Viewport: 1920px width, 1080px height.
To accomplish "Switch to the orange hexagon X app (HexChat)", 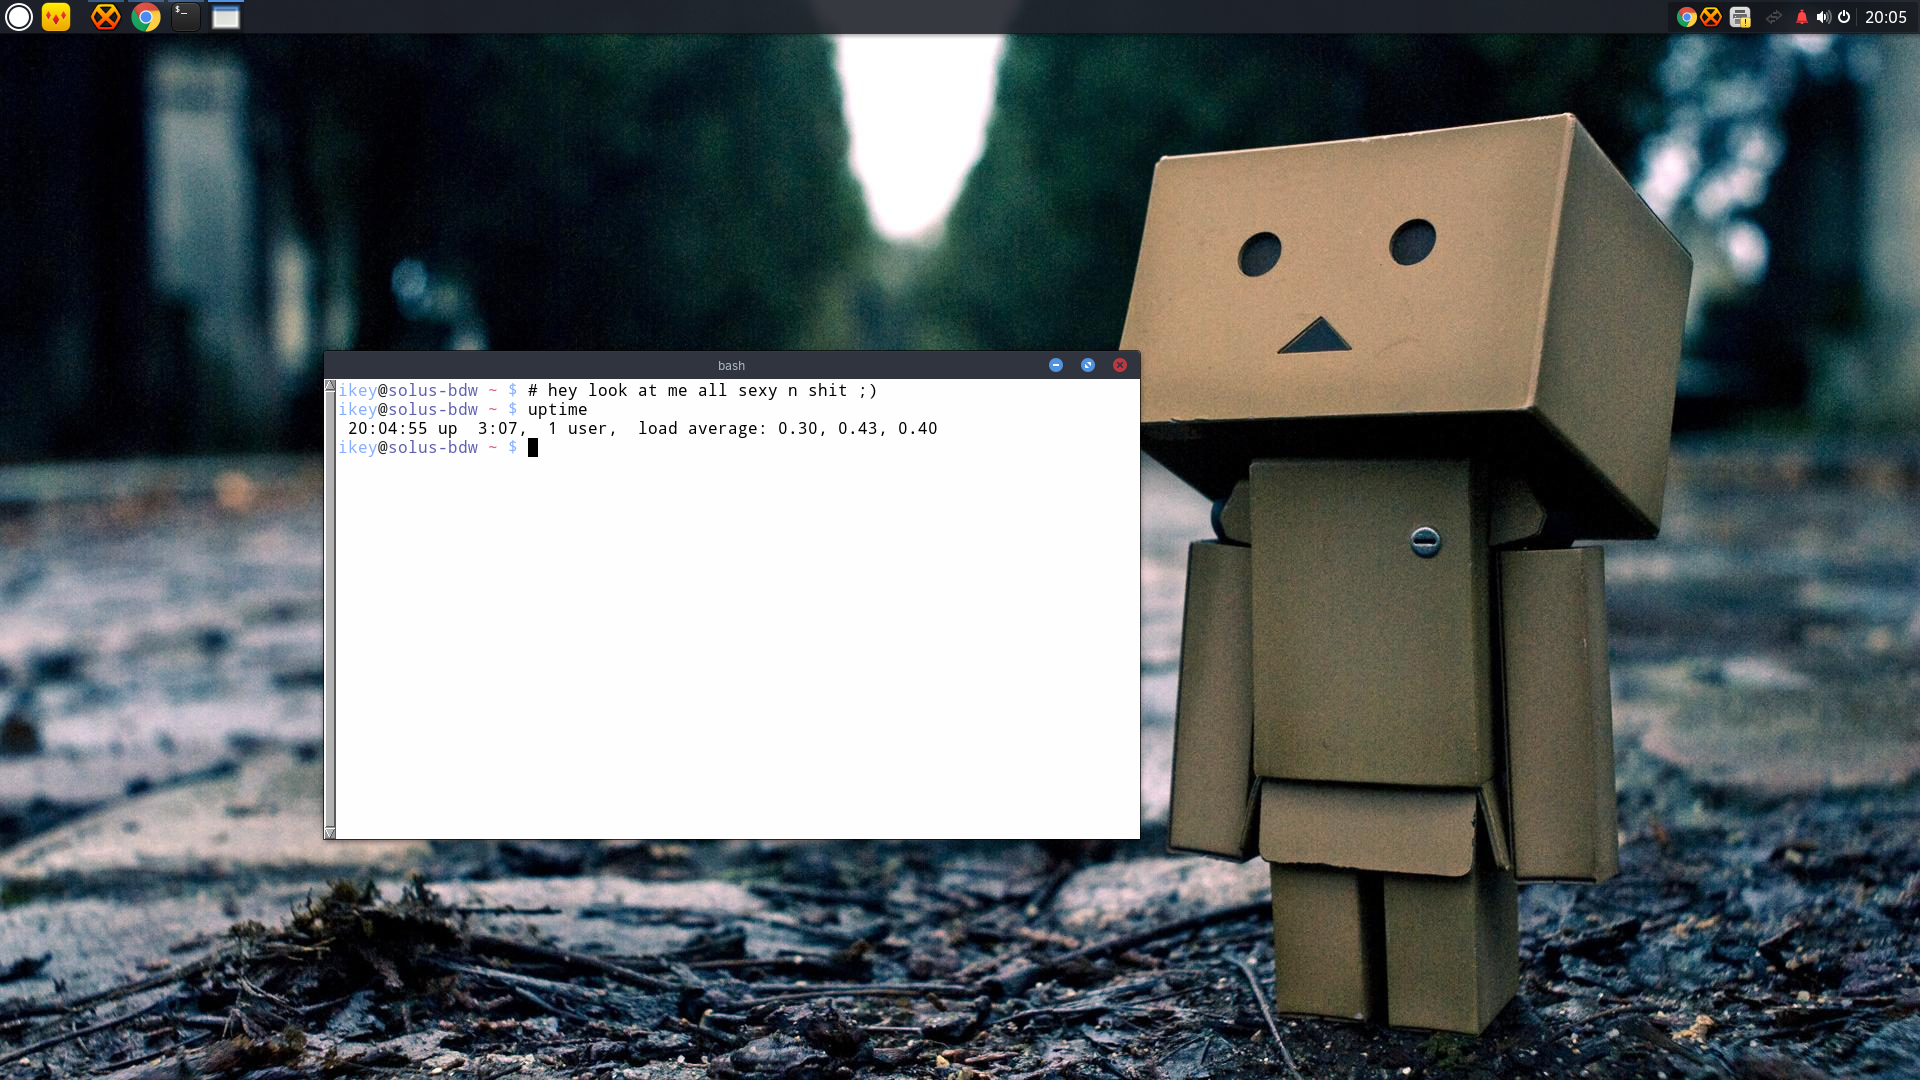I will [105, 17].
